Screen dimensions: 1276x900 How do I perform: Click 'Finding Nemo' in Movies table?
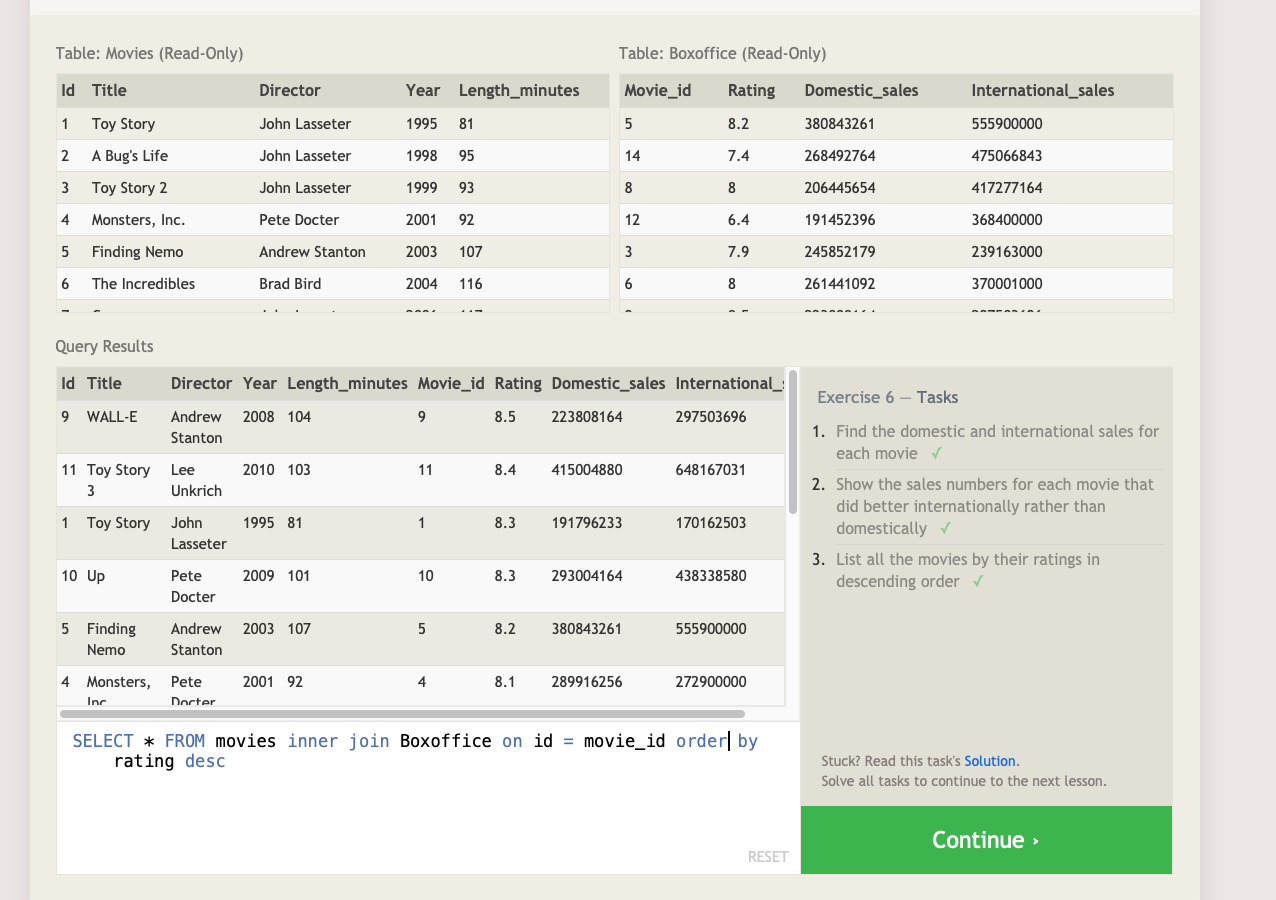[138, 252]
